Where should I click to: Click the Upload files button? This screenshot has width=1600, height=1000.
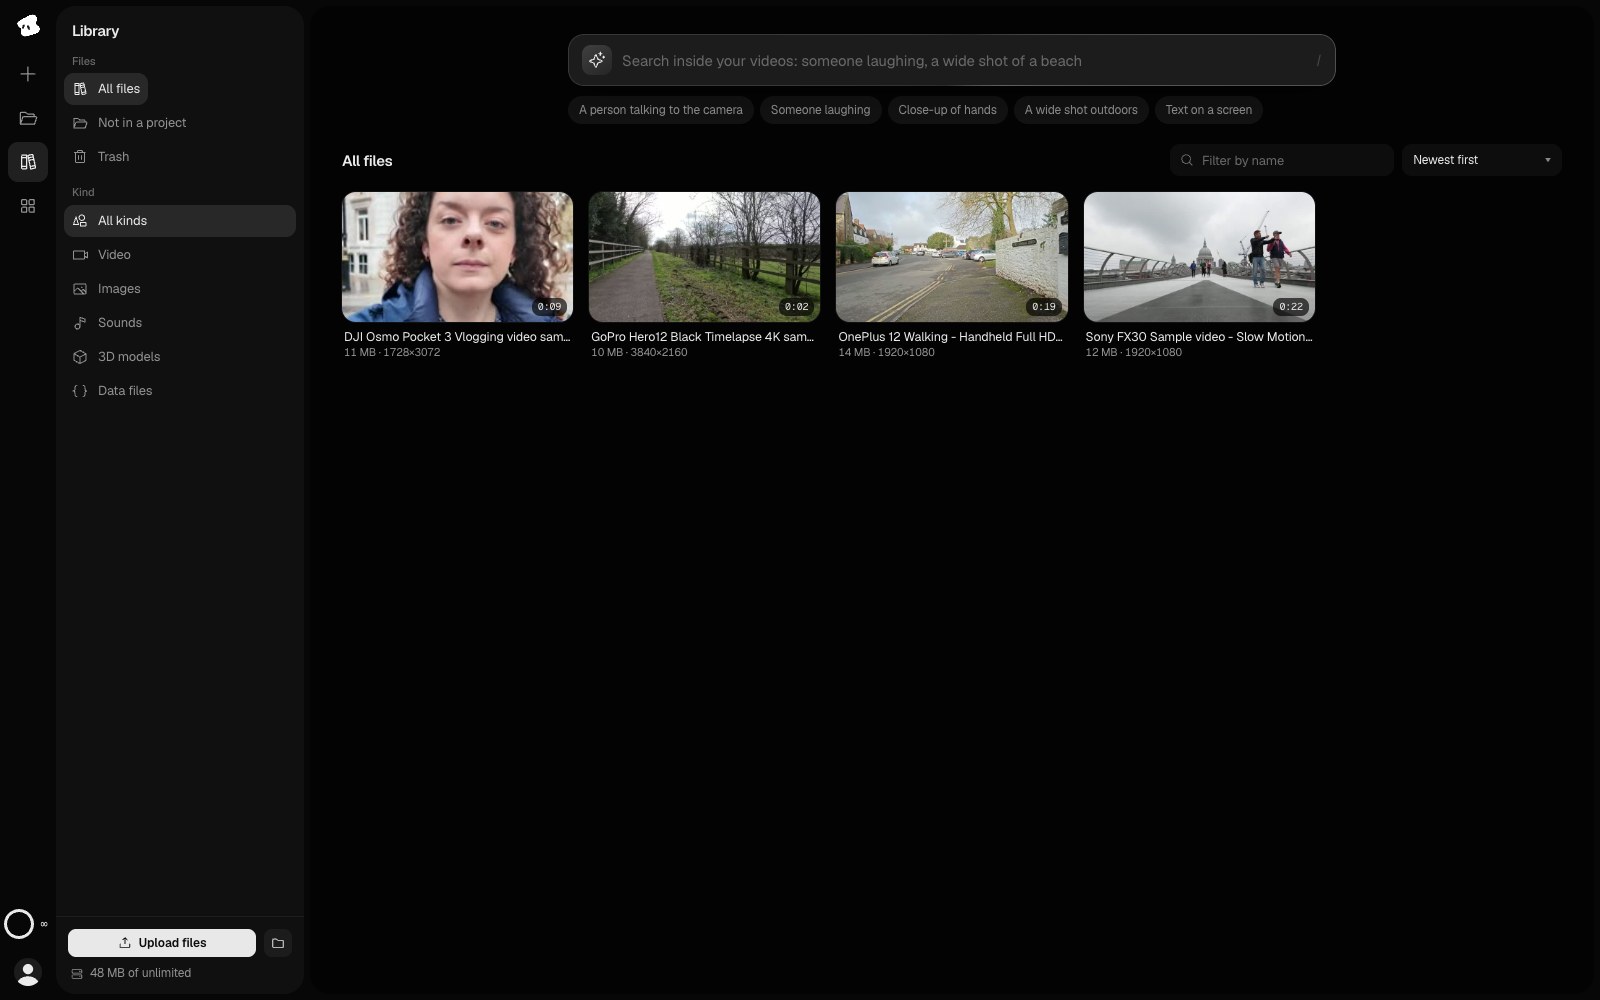162,943
